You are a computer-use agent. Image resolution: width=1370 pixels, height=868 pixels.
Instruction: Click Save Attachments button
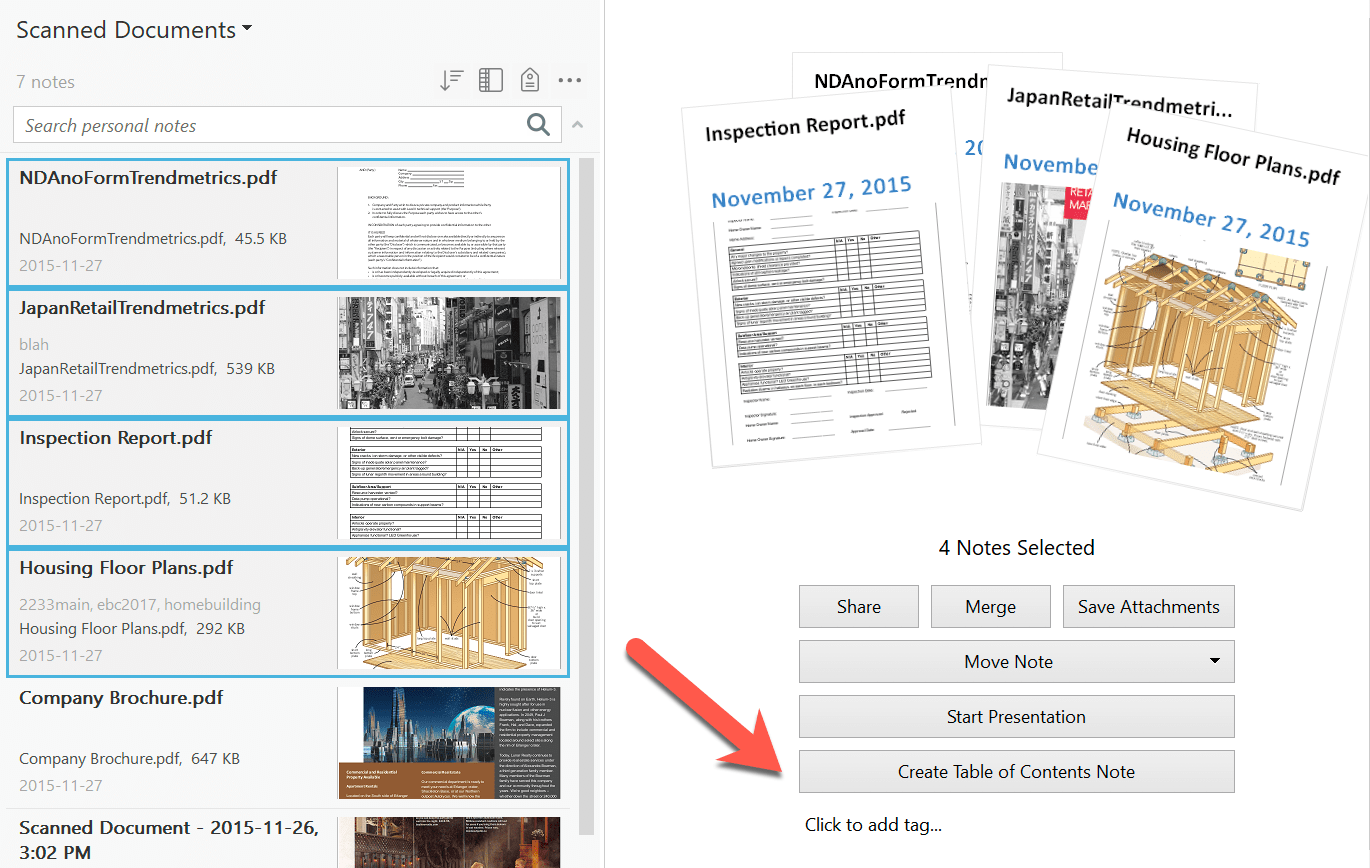[1149, 607]
